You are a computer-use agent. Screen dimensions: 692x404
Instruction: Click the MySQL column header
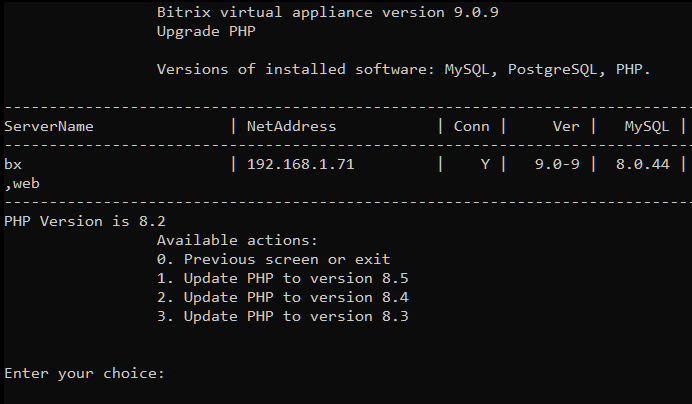tap(646, 126)
